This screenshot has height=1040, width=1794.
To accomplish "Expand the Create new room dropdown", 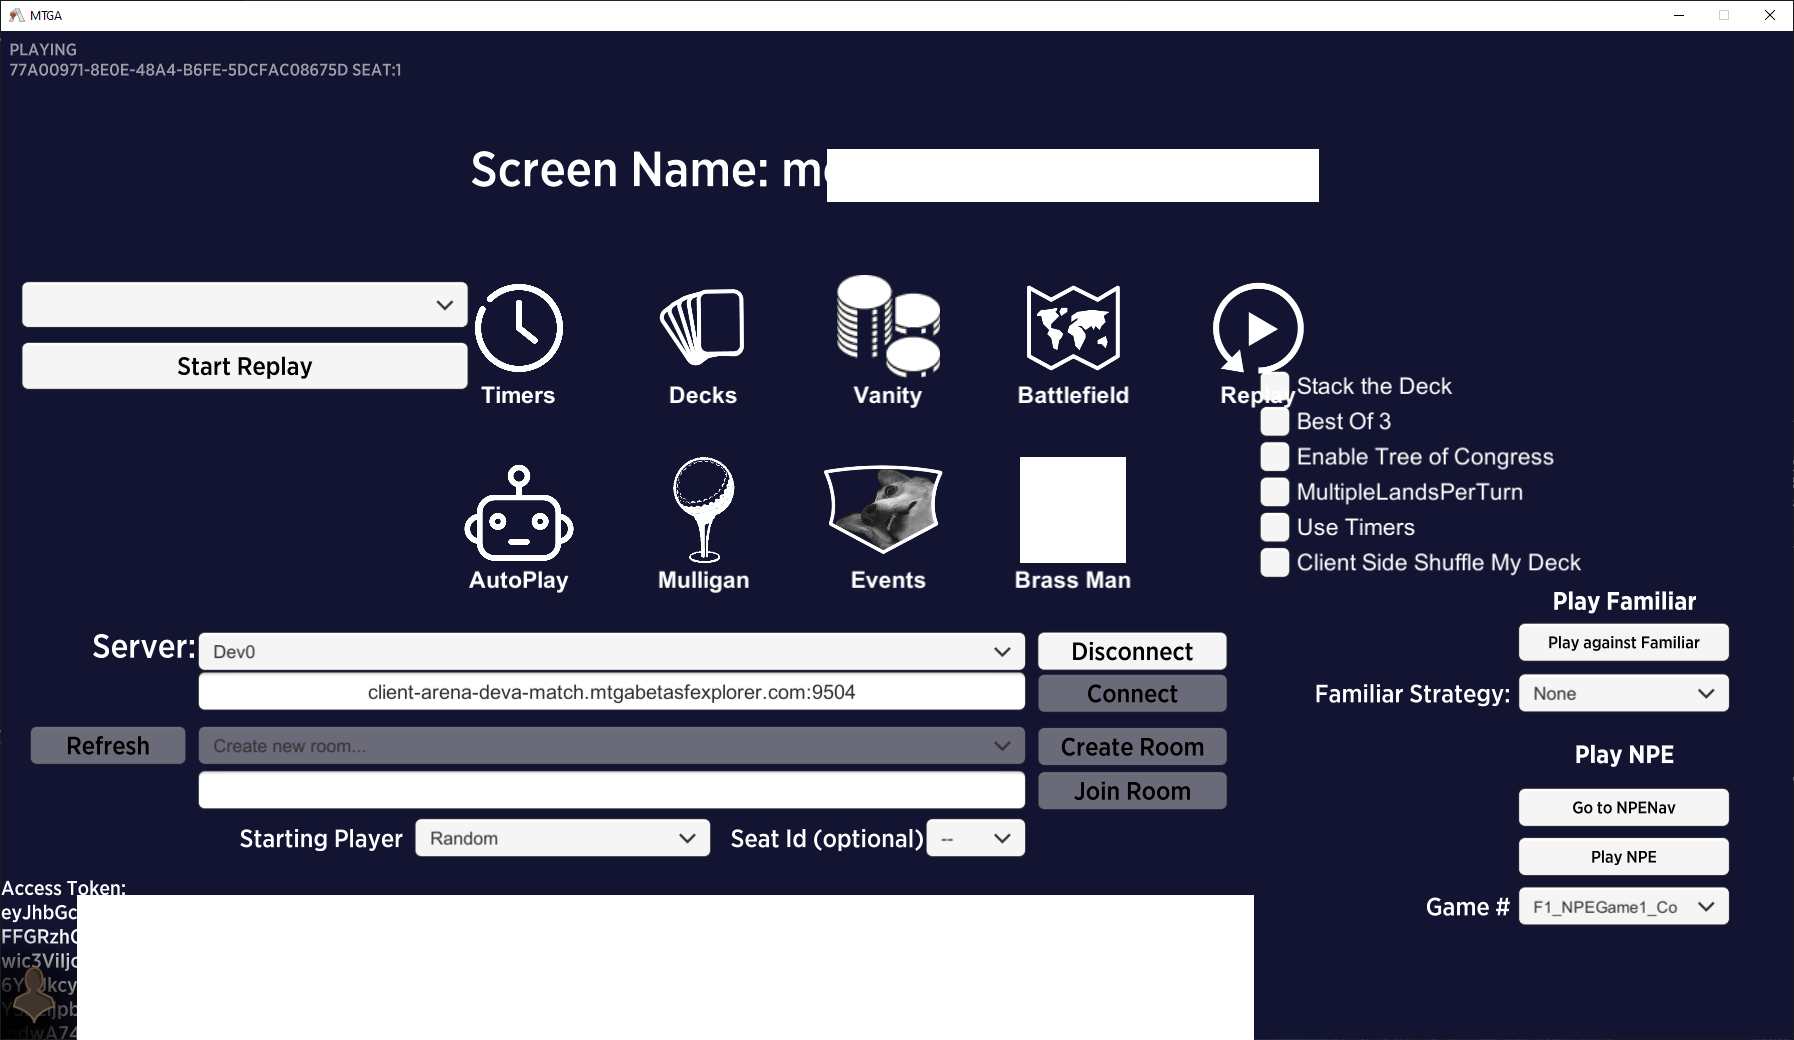I will coord(612,746).
